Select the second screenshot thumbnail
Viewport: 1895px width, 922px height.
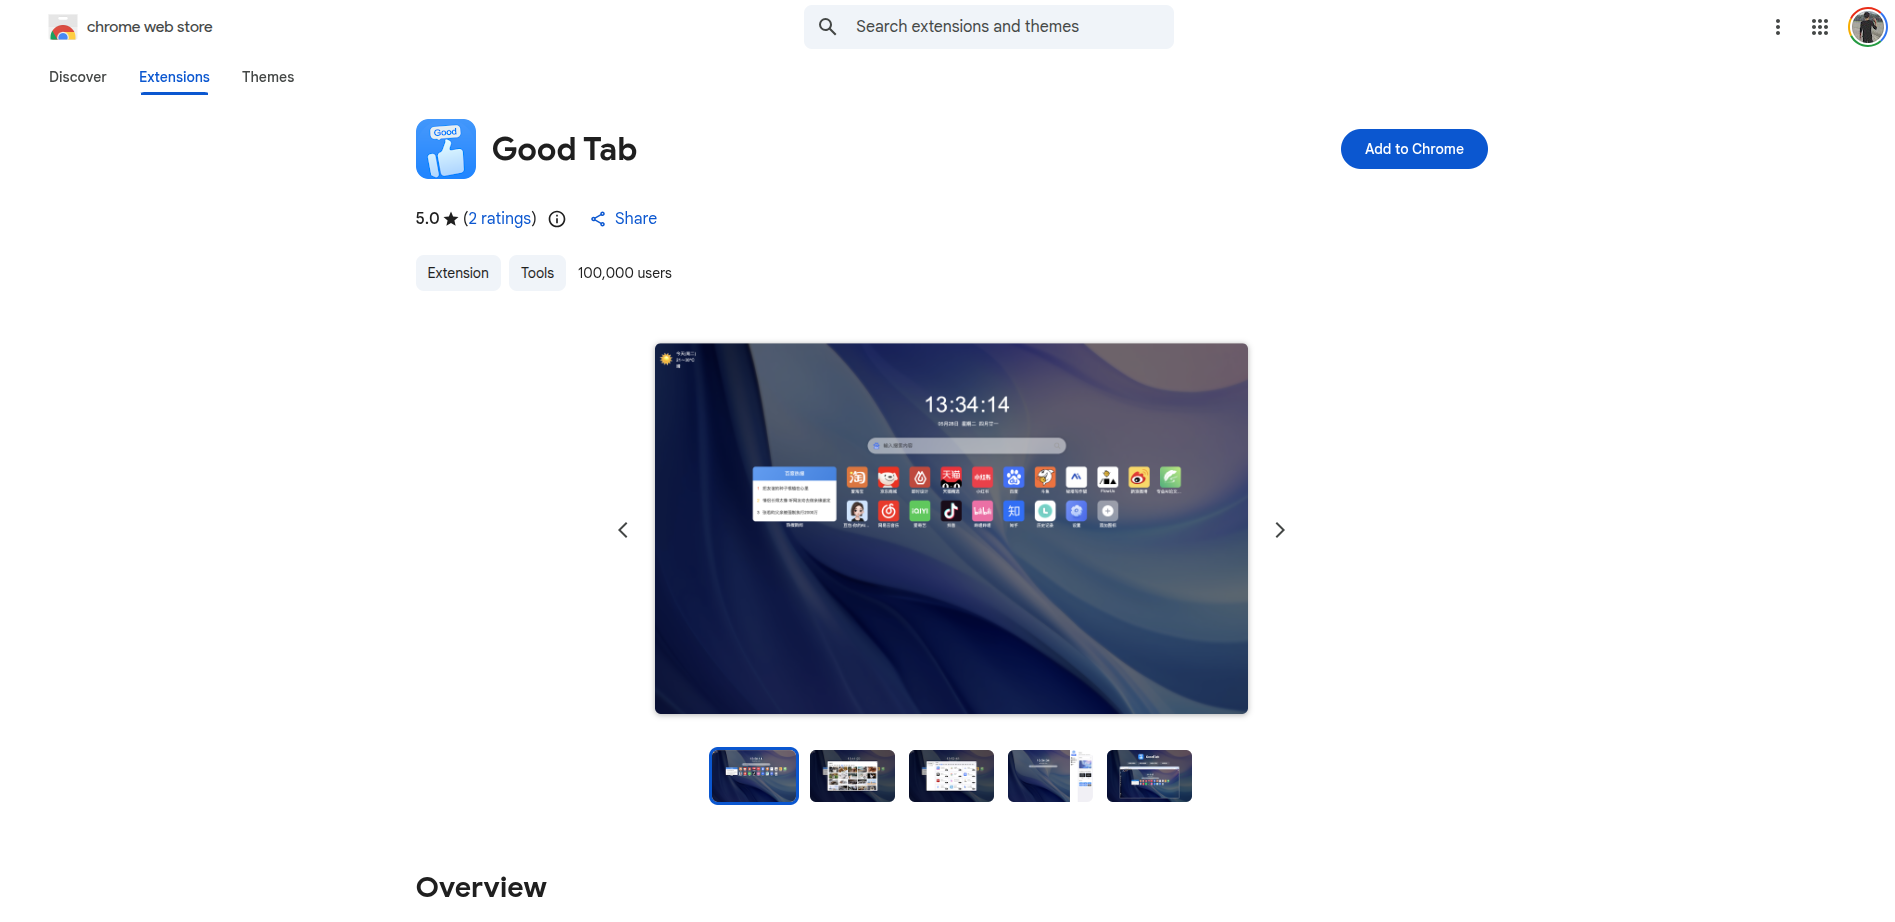tap(852, 776)
